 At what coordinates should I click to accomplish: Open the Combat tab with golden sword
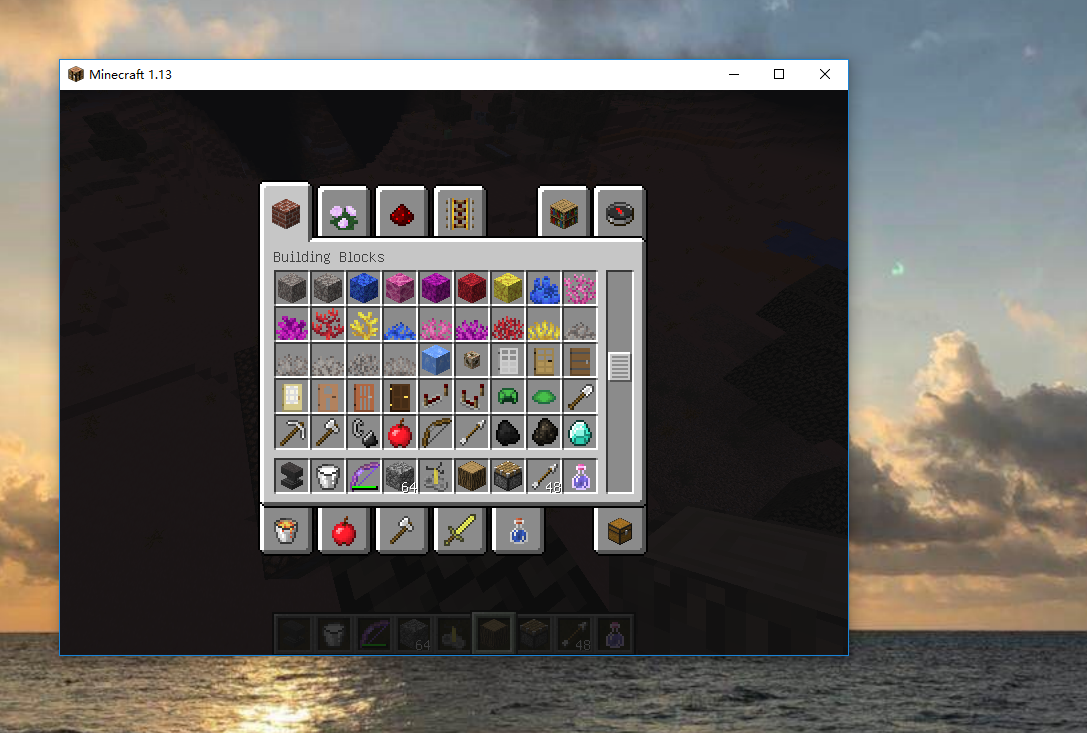pyautogui.click(x=460, y=529)
